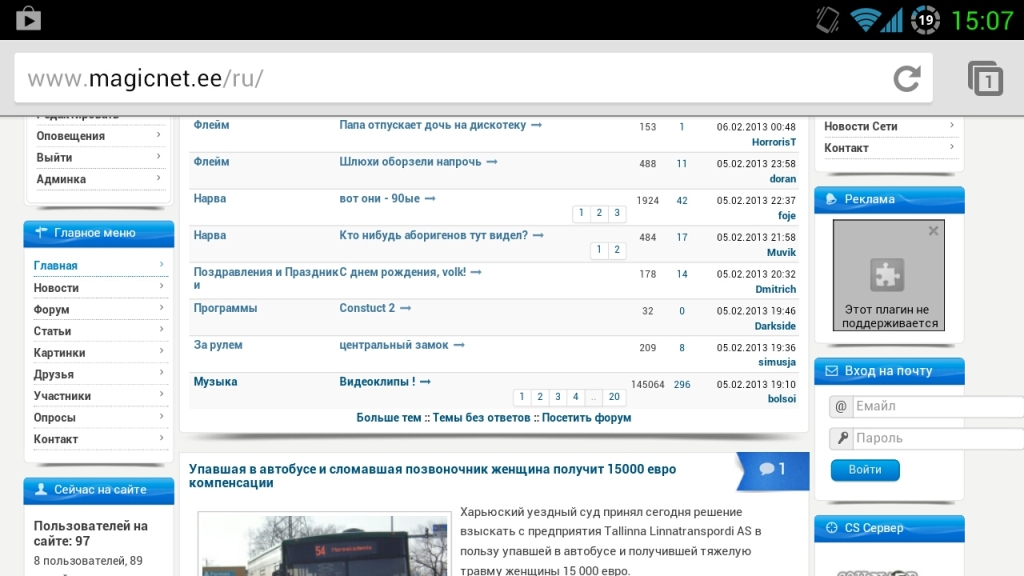Click the arrow after вот они - 90ые
The image size is (1024, 576).
point(430,199)
